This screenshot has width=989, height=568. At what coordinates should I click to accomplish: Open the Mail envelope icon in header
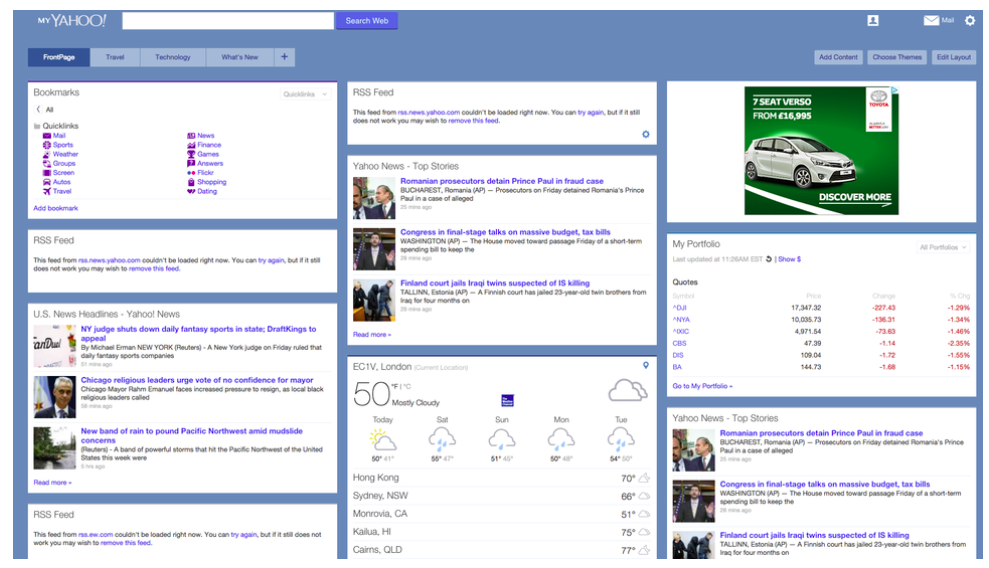[931, 20]
